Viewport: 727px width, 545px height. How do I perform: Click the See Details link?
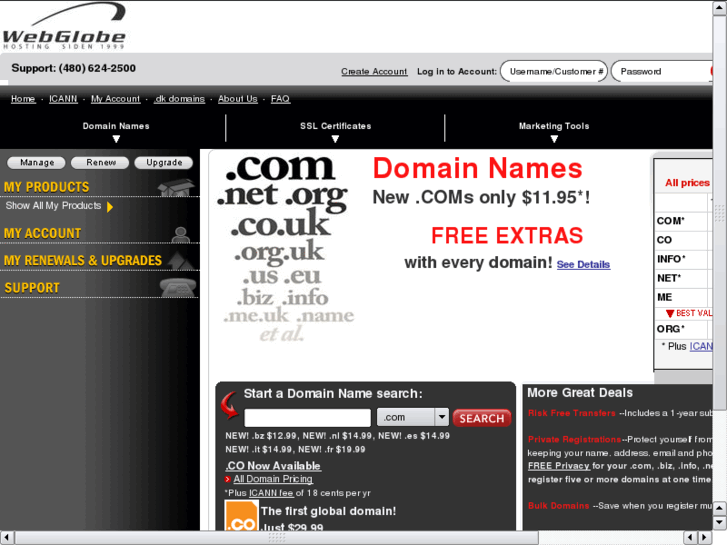[583, 264]
